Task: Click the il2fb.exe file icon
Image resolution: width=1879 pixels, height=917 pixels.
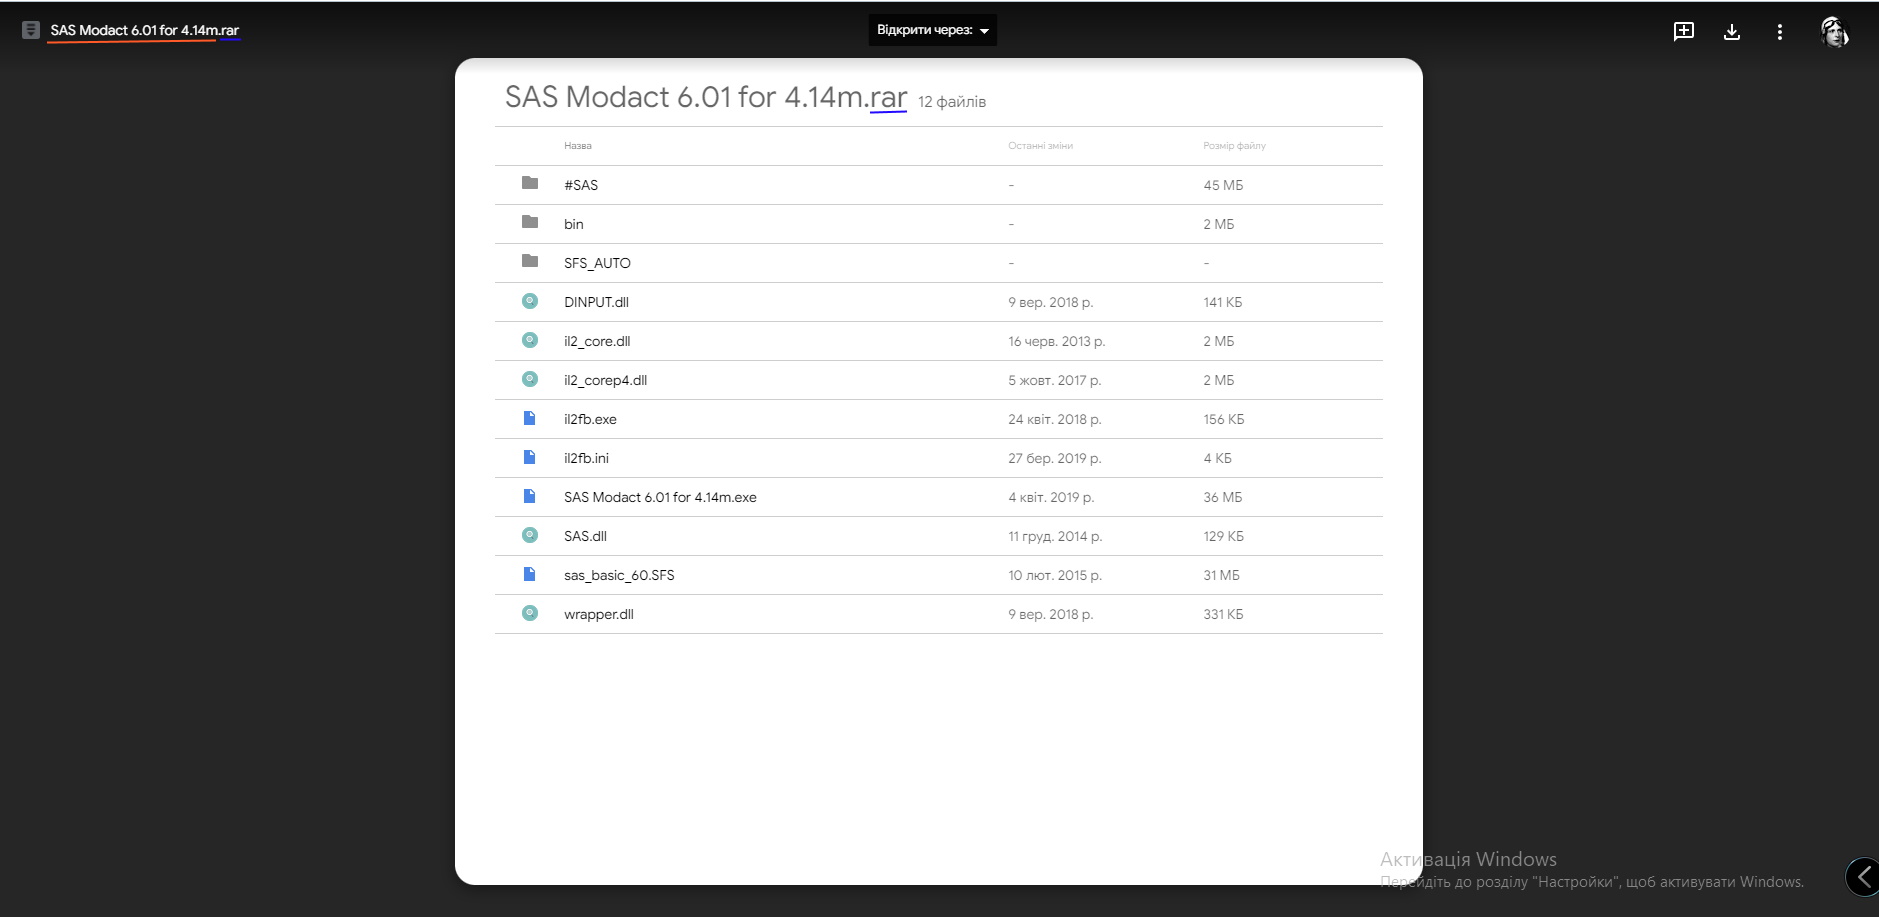Action: (530, 418)
